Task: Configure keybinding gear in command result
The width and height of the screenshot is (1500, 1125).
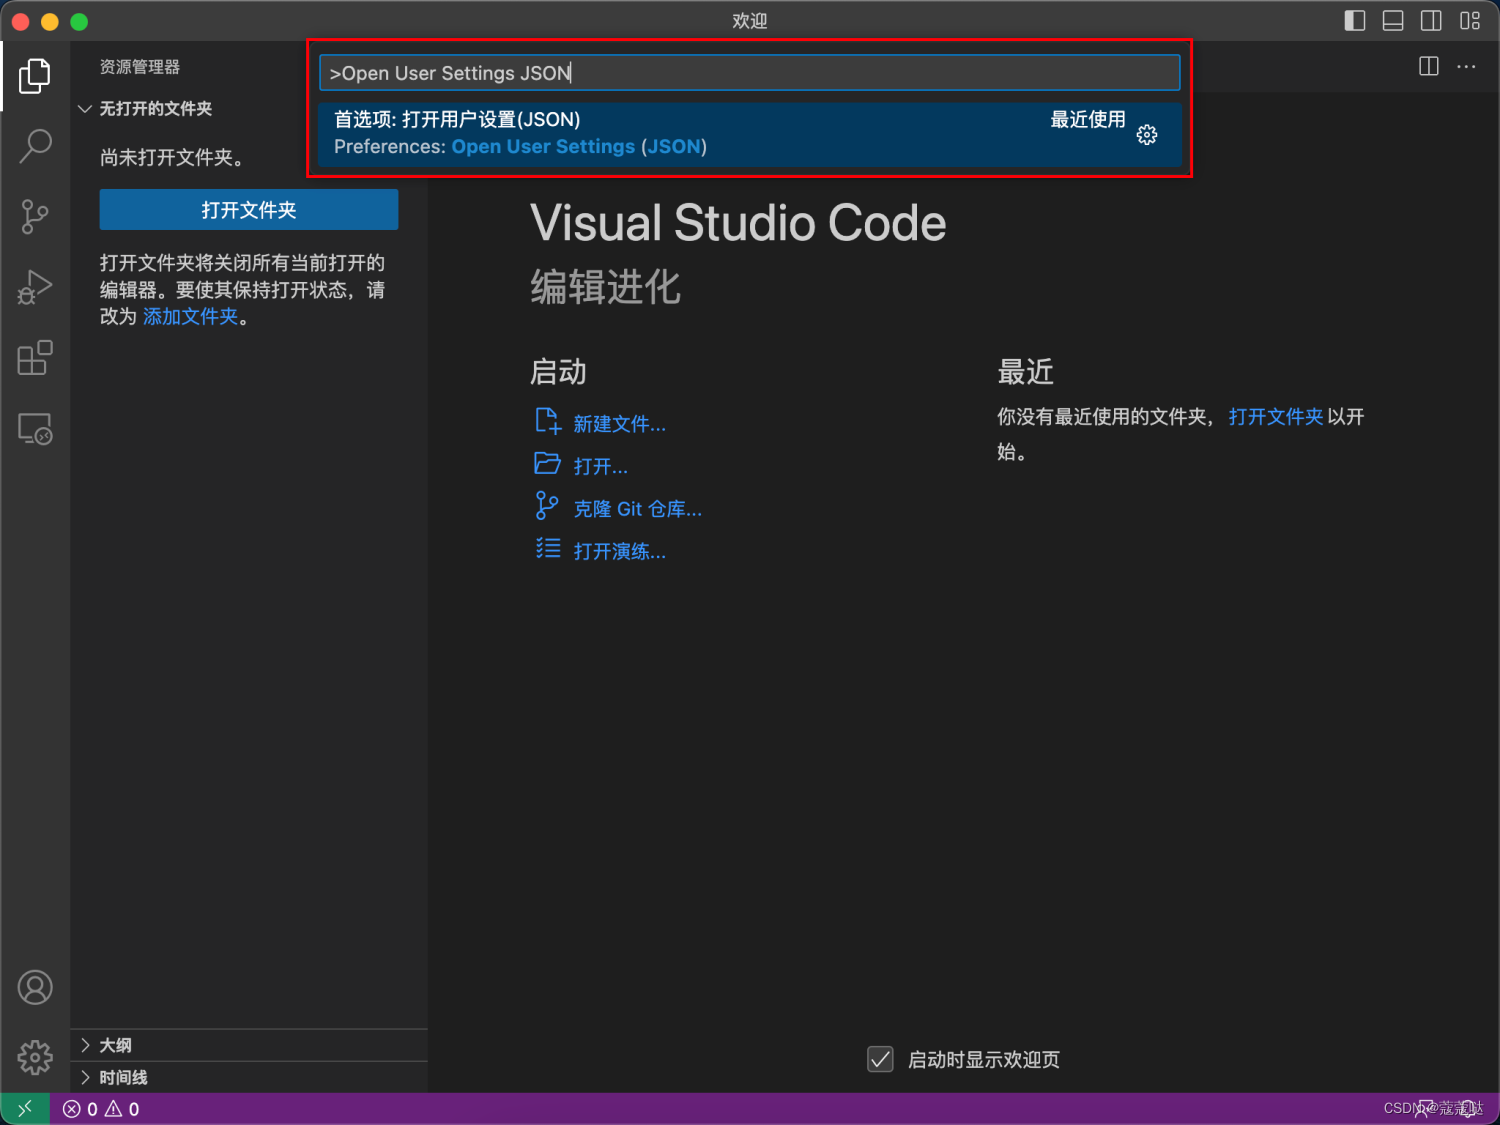Action: [x=1147, y=135]
